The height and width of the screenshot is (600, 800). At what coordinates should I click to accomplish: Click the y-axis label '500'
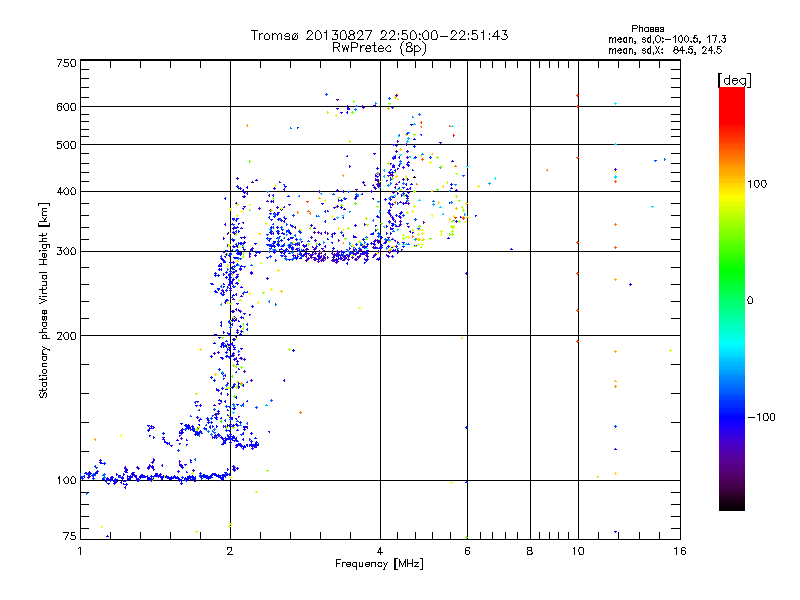pos(66,144)
